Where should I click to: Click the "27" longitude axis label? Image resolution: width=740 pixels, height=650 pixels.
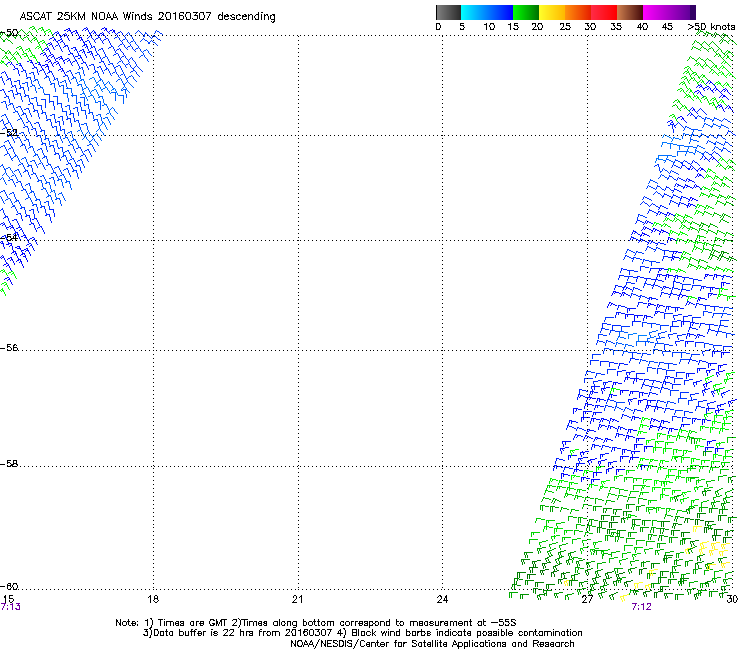click(x=587, y=599)
